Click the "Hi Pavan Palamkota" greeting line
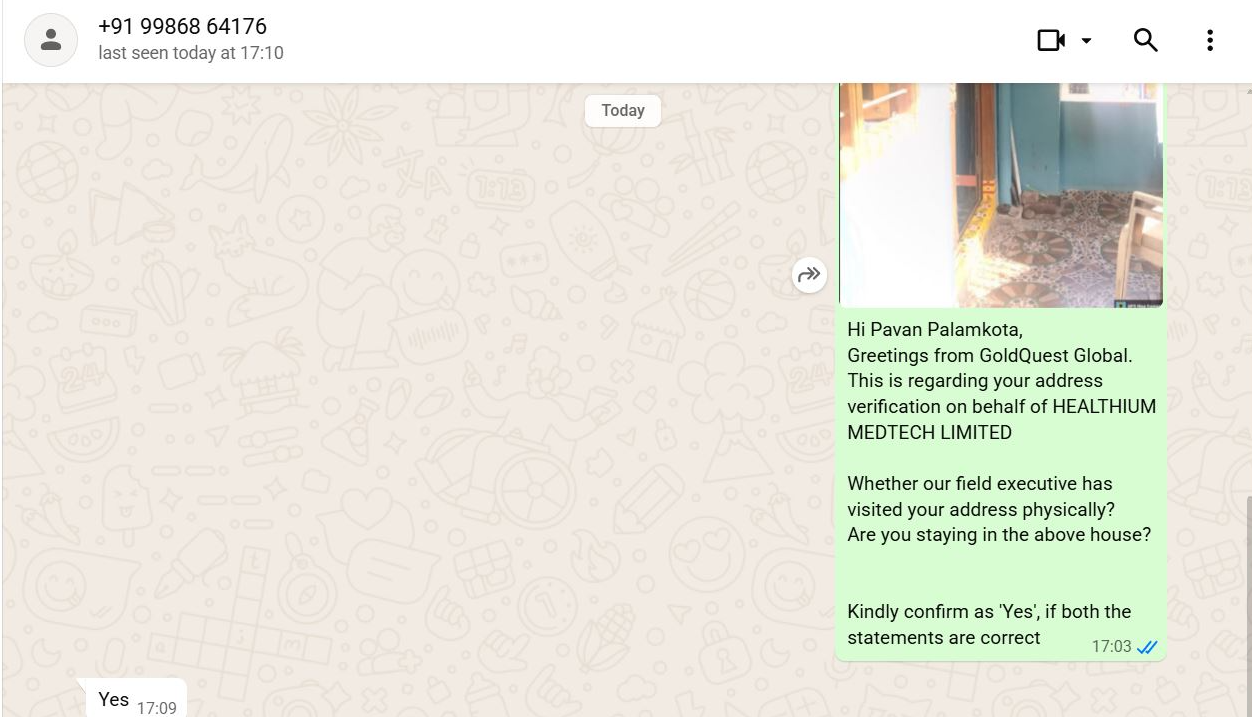The width and height of the screenshot is (1252, 717). coord(935,329)
